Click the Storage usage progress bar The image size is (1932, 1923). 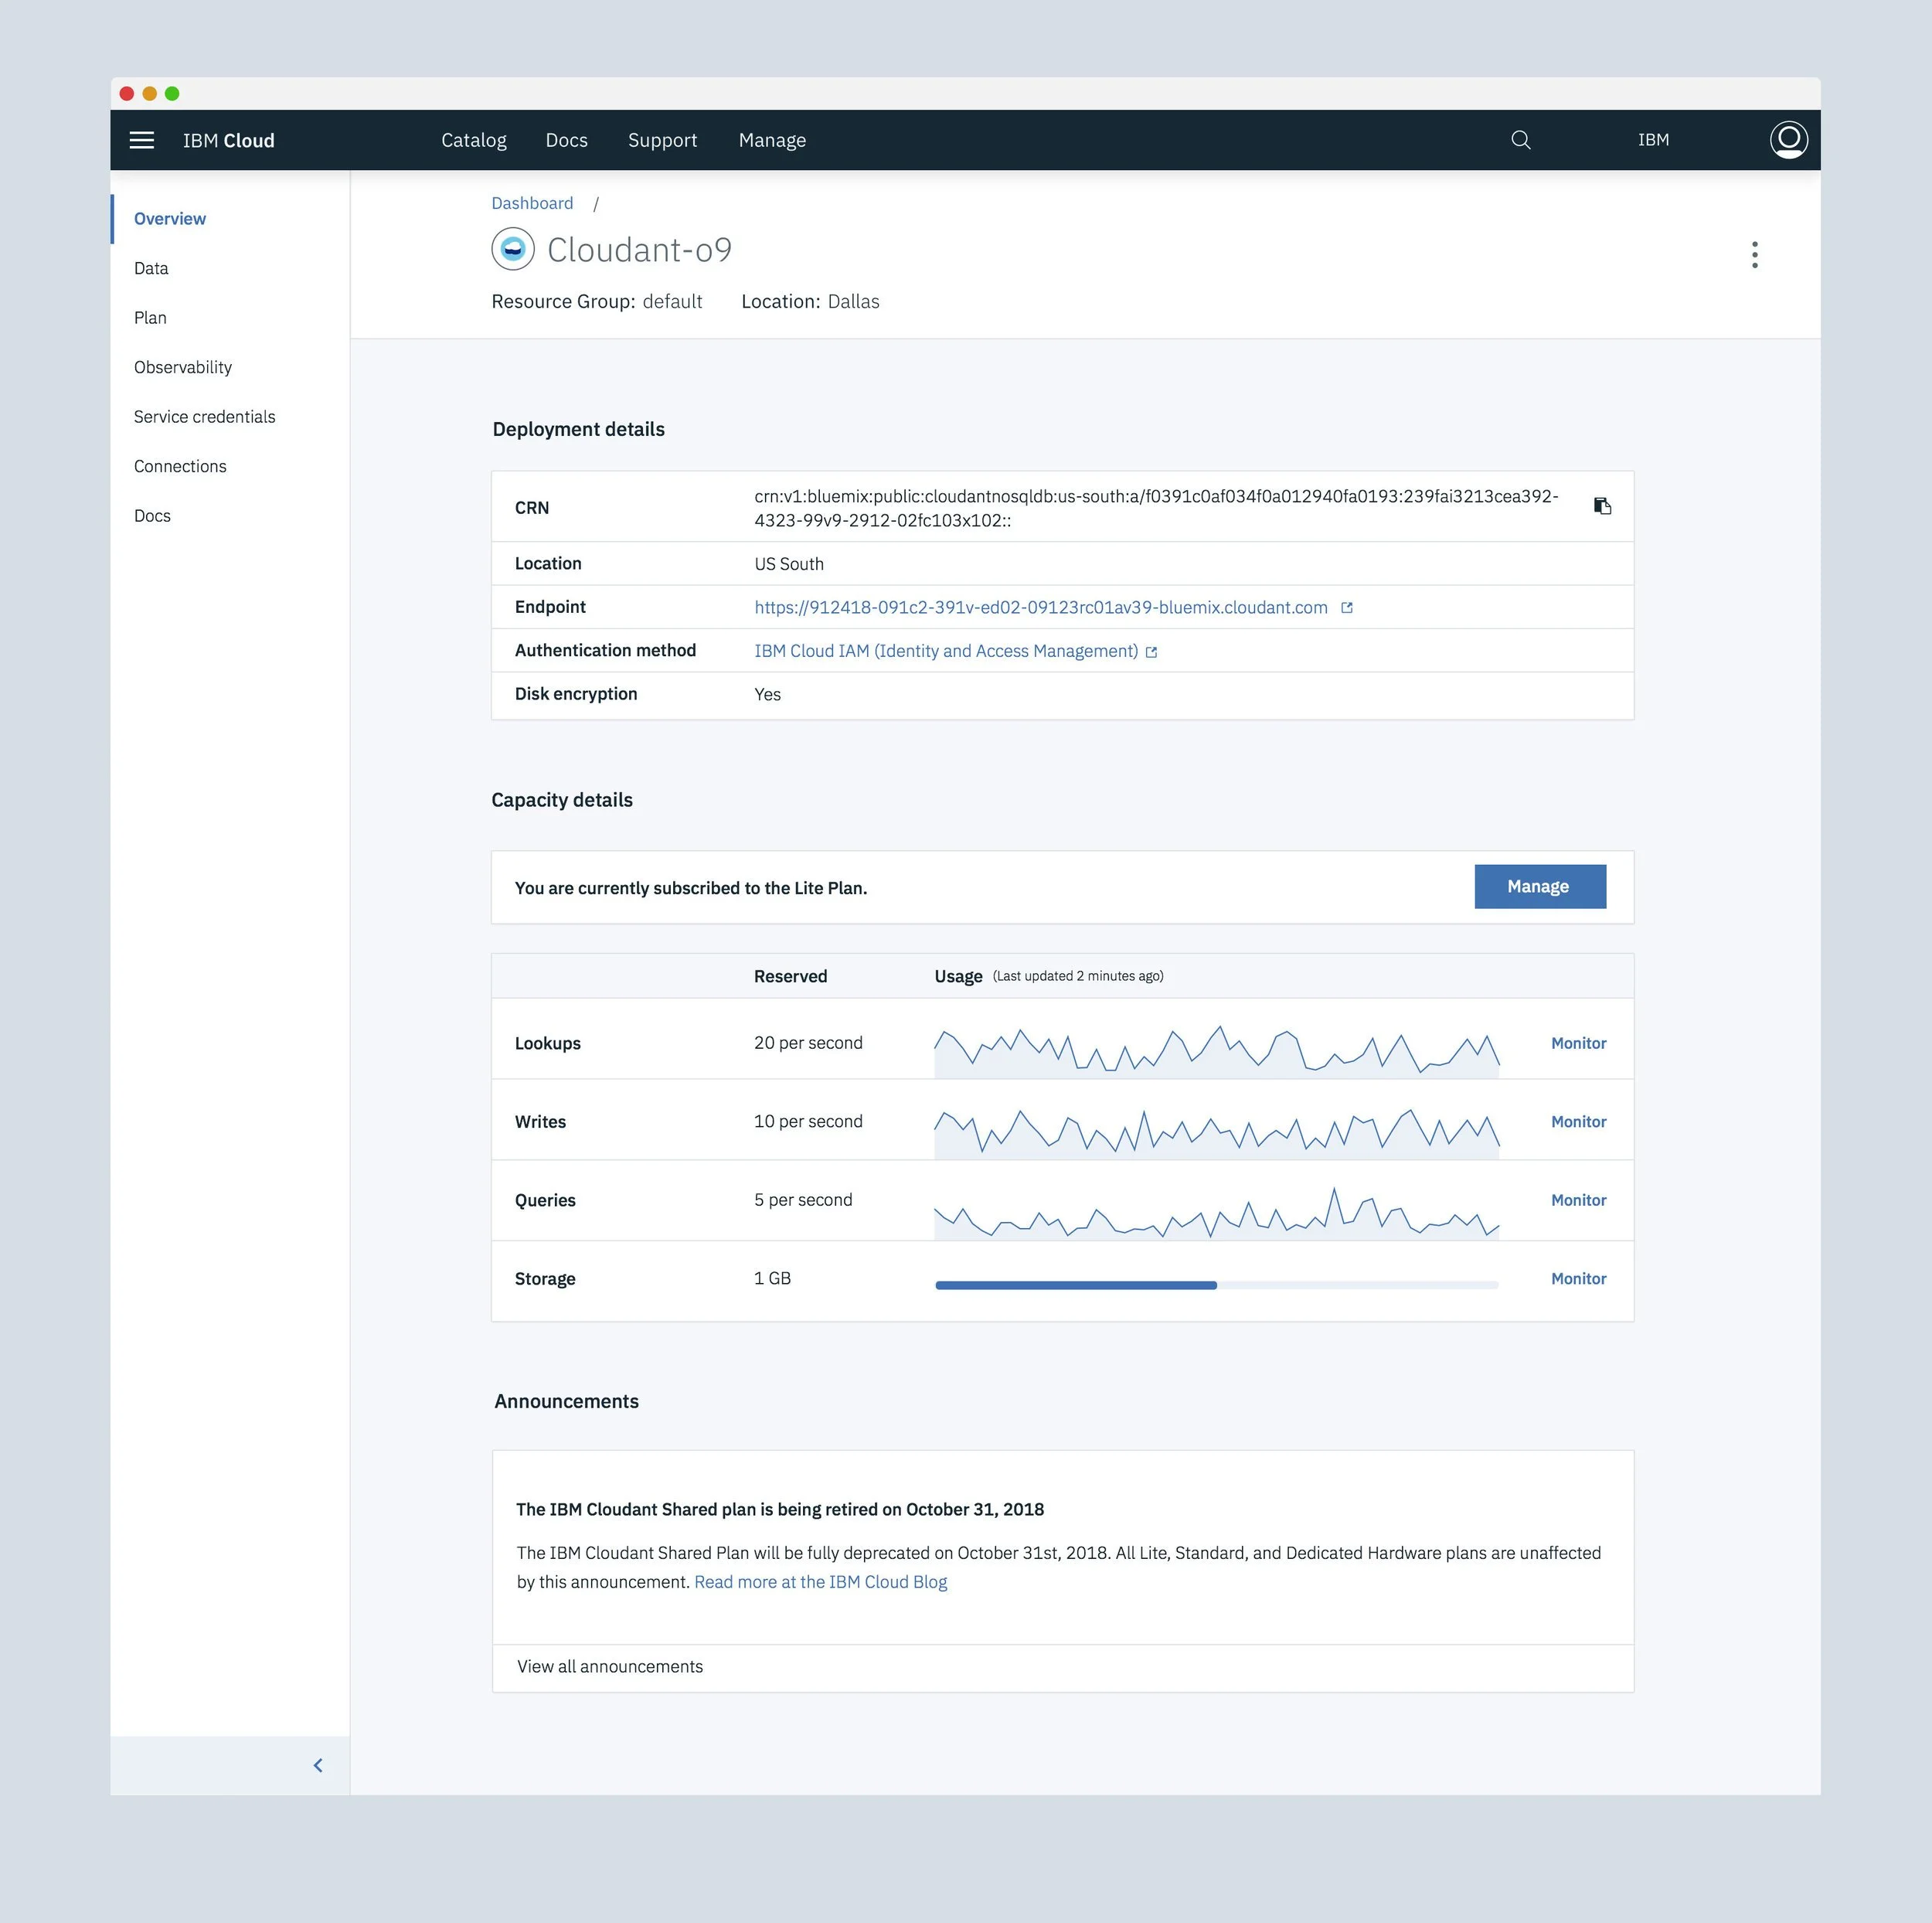1216,1285
